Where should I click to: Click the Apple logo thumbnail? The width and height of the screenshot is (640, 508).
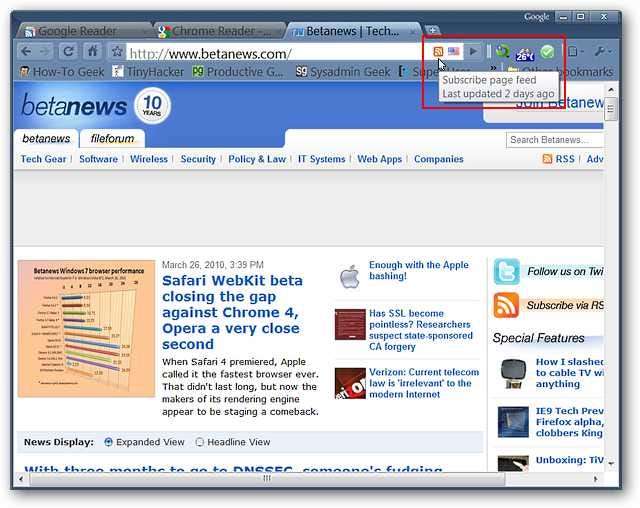click(350, 276)
